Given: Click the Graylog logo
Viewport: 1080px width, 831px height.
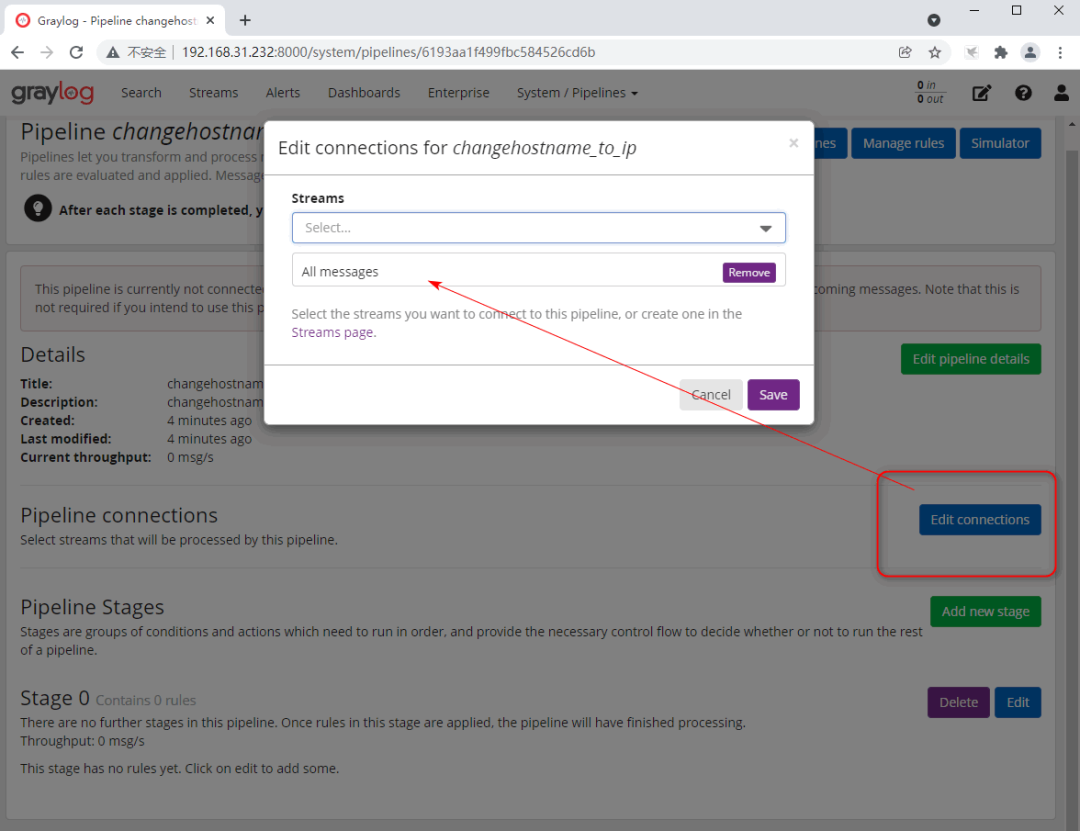Looking at the screenshot, I should click(x=52, y=93).
